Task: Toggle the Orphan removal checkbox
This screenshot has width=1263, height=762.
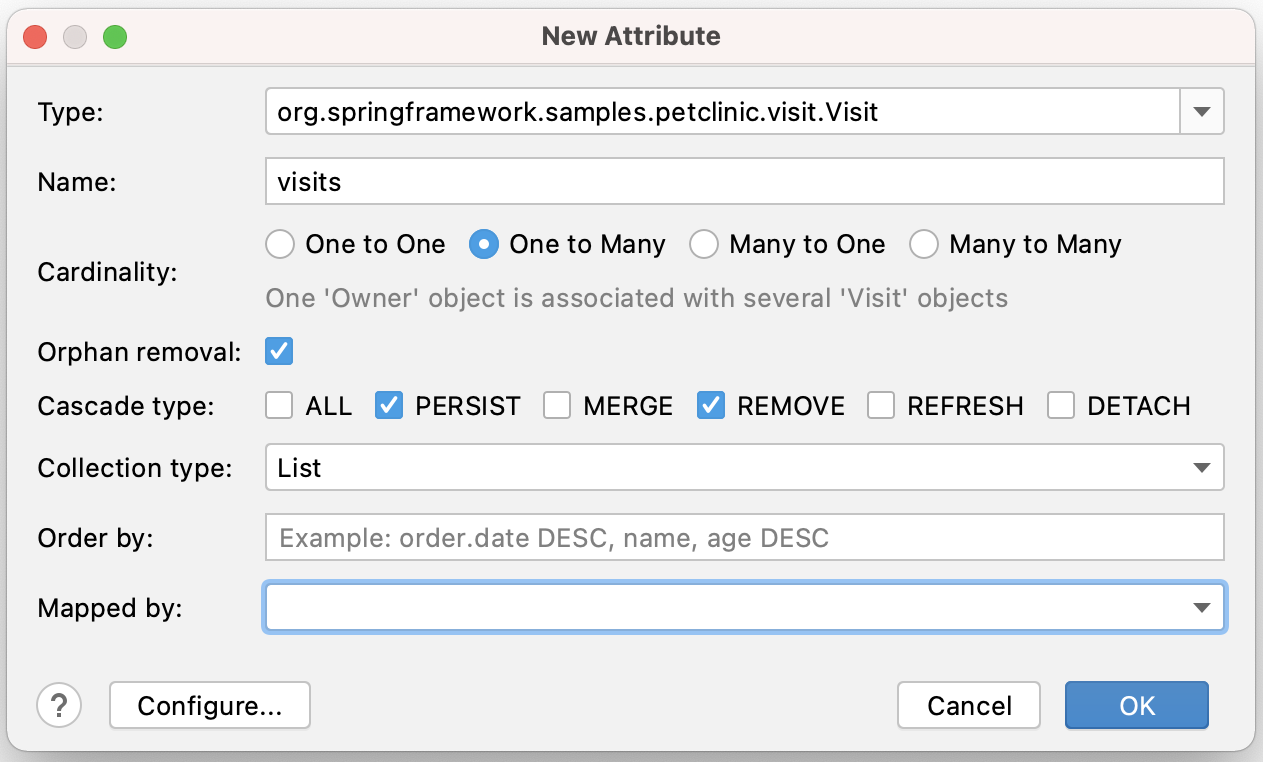Action: coord(279,352)
